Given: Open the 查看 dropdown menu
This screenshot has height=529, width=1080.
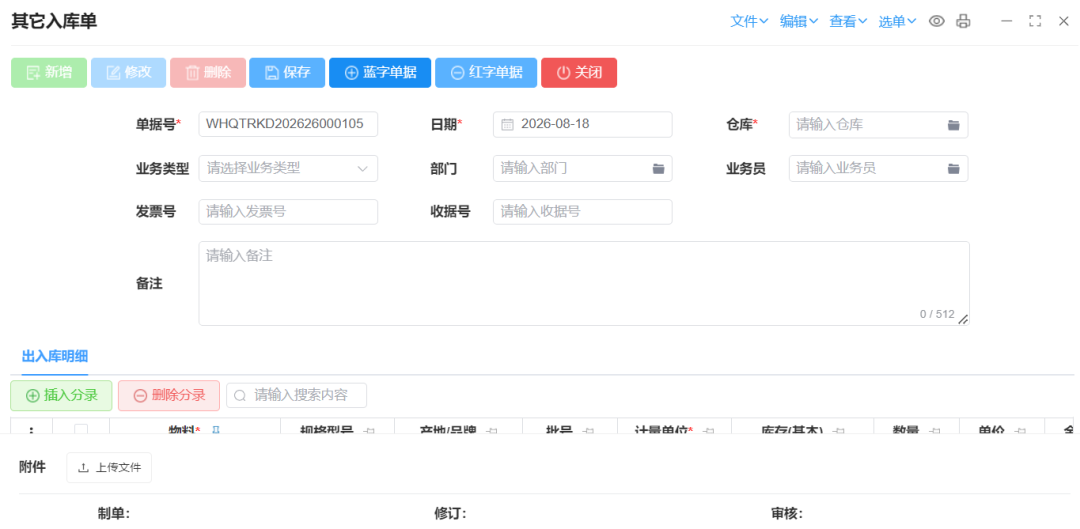Looking at the screenshot, I should coord(848,21).
